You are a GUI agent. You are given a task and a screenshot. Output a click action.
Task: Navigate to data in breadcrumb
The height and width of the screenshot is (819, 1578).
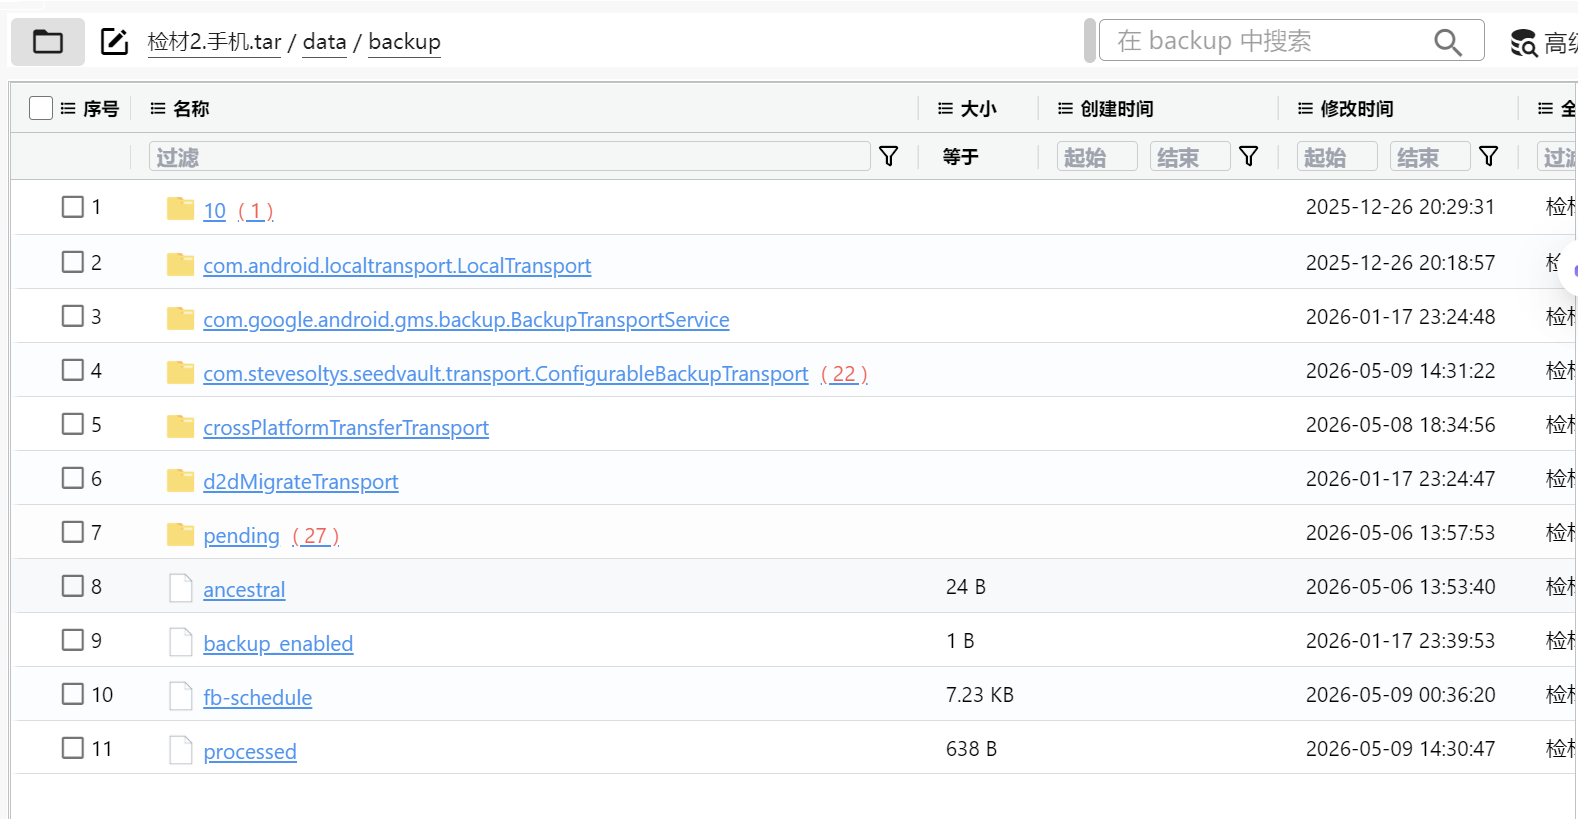325,42
